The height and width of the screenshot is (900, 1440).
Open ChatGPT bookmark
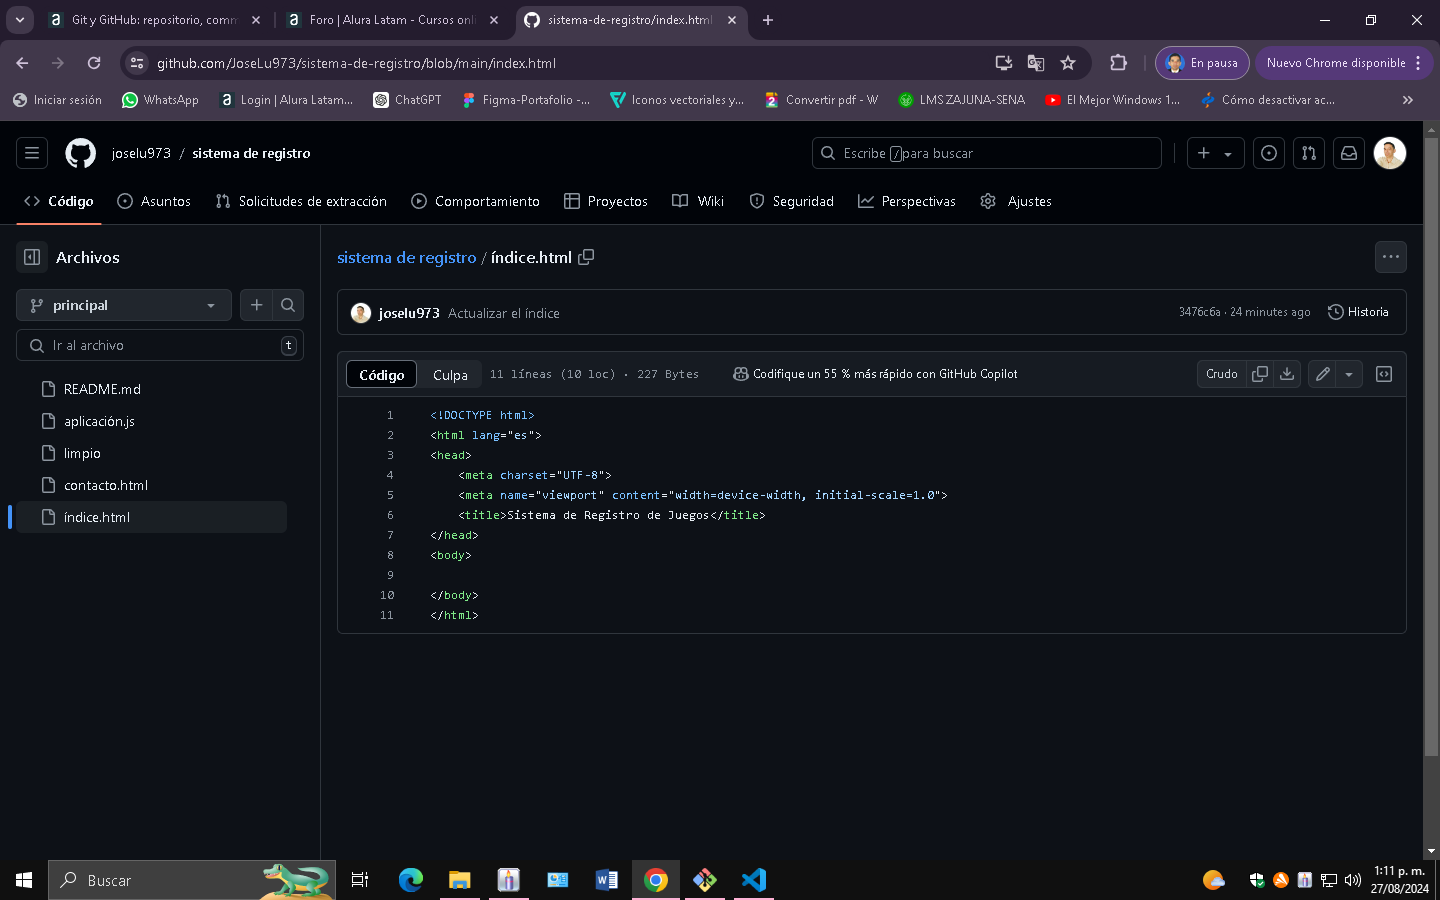click(x=407, y=100)
